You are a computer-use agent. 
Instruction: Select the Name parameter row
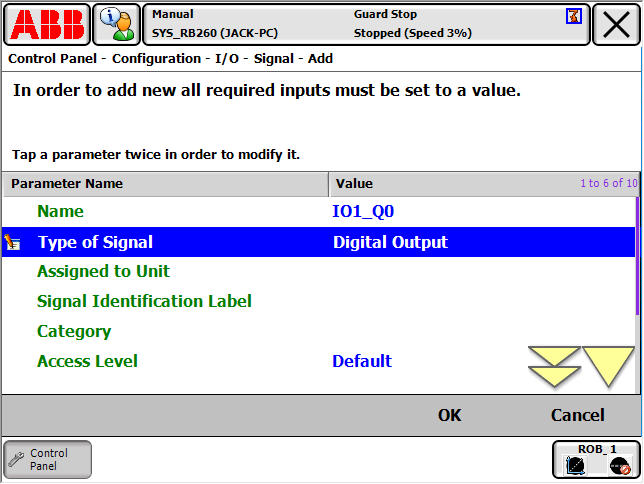coord(319,212)
